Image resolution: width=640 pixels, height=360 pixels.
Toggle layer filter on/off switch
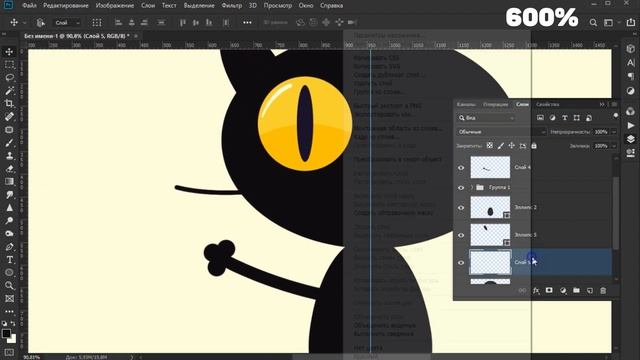tap(616, 117)
